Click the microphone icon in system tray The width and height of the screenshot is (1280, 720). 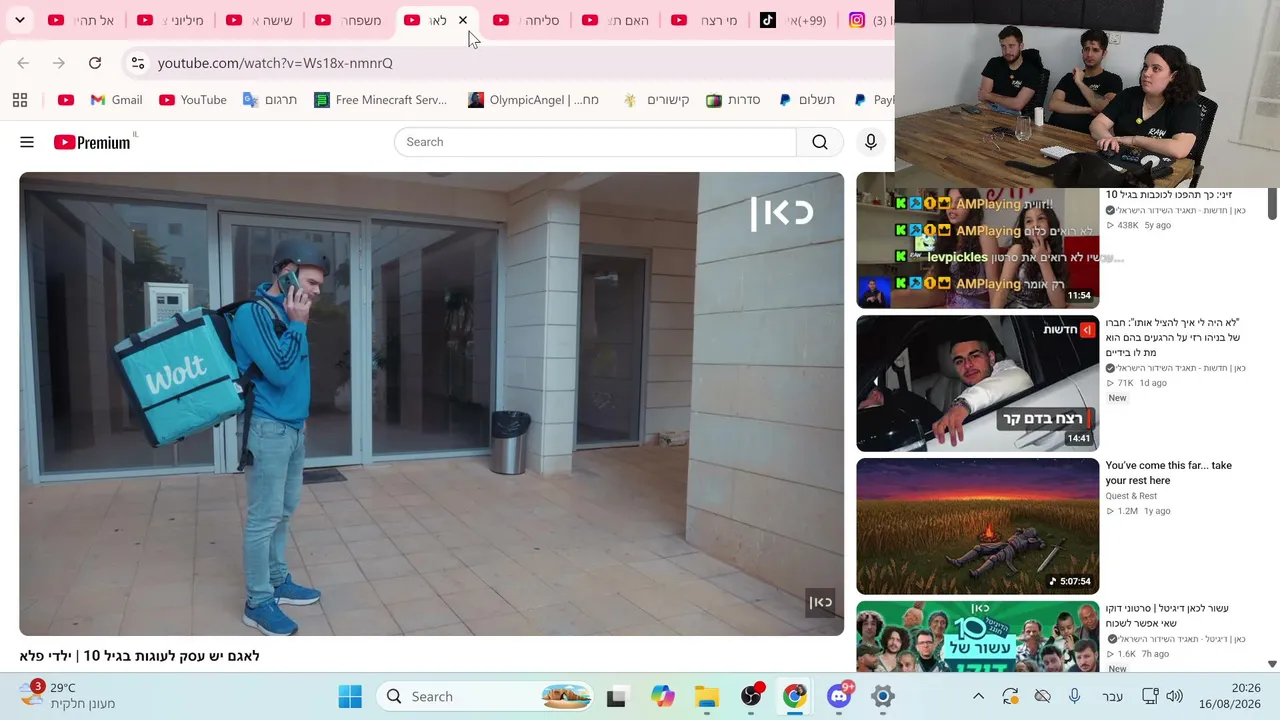coord(1074,697)
